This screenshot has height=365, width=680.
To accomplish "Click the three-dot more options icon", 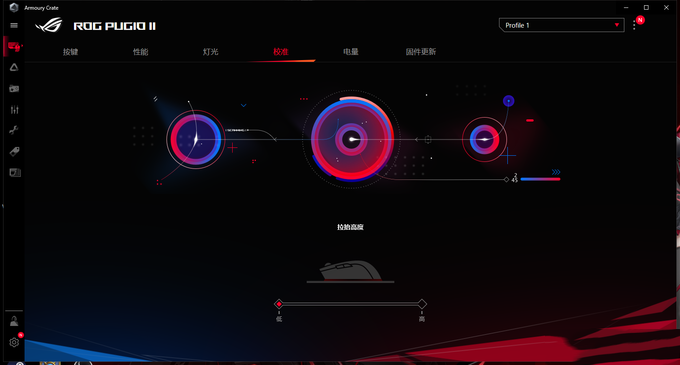I will click(634, 26).
